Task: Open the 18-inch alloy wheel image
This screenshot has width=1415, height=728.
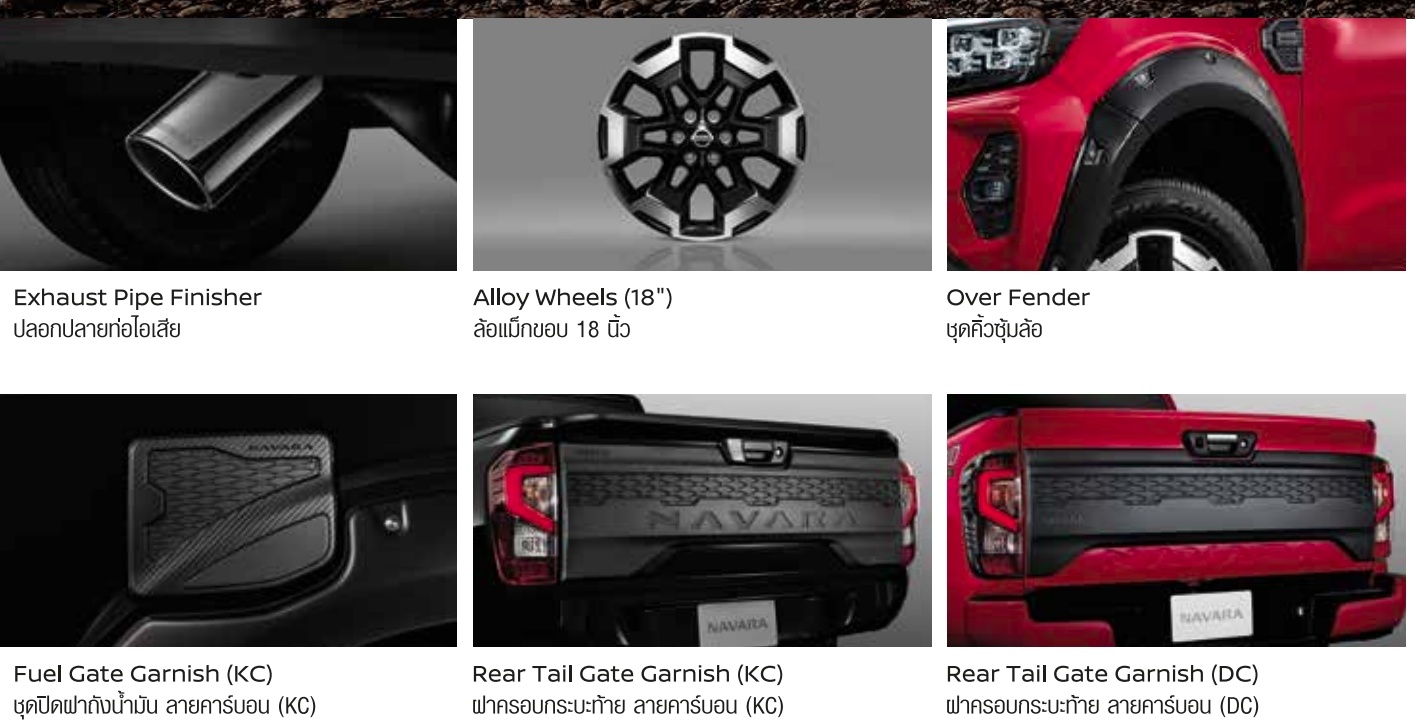Action: click(x=702, y=144)
